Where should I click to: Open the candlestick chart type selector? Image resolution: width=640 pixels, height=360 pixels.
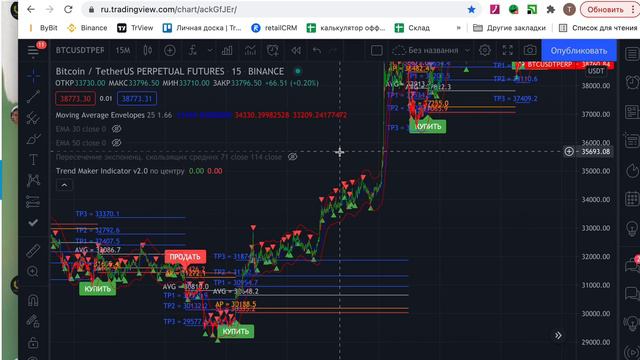click(148, 50)
